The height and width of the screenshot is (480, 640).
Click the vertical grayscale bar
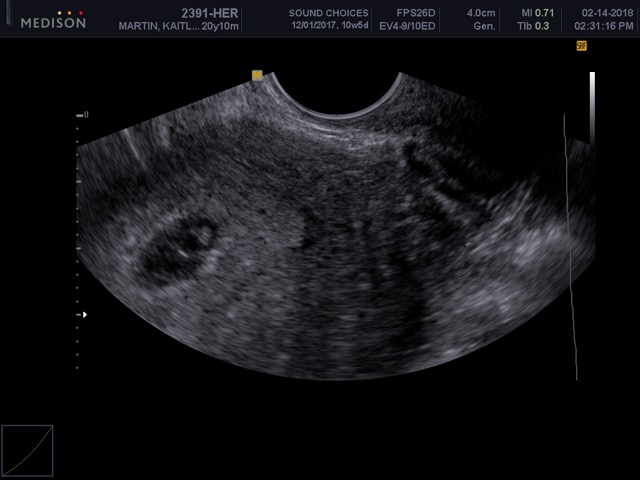click(592, 108)
